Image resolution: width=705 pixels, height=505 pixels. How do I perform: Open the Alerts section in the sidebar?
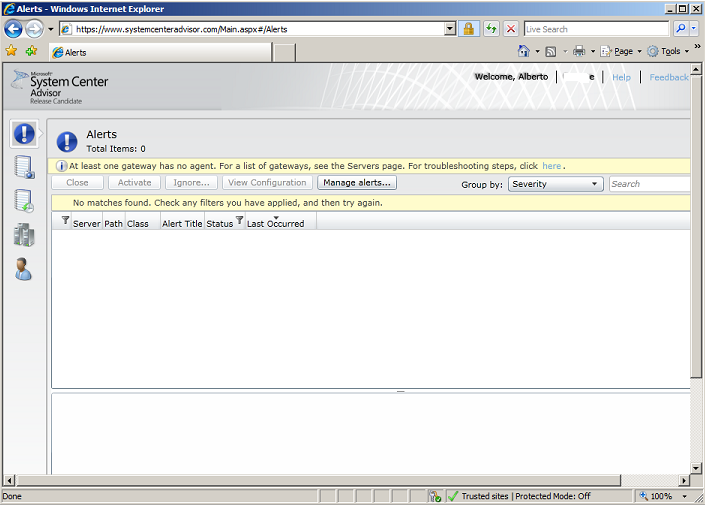click(x=24, y=134)
